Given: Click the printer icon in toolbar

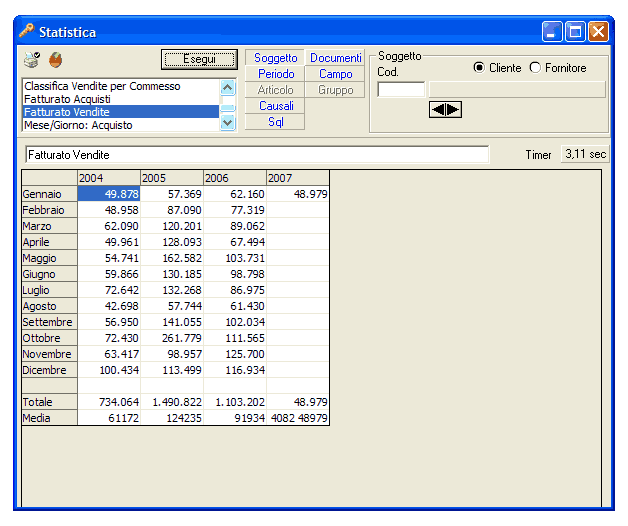Looking at the screenshot, I should click(x=32, y=60).
